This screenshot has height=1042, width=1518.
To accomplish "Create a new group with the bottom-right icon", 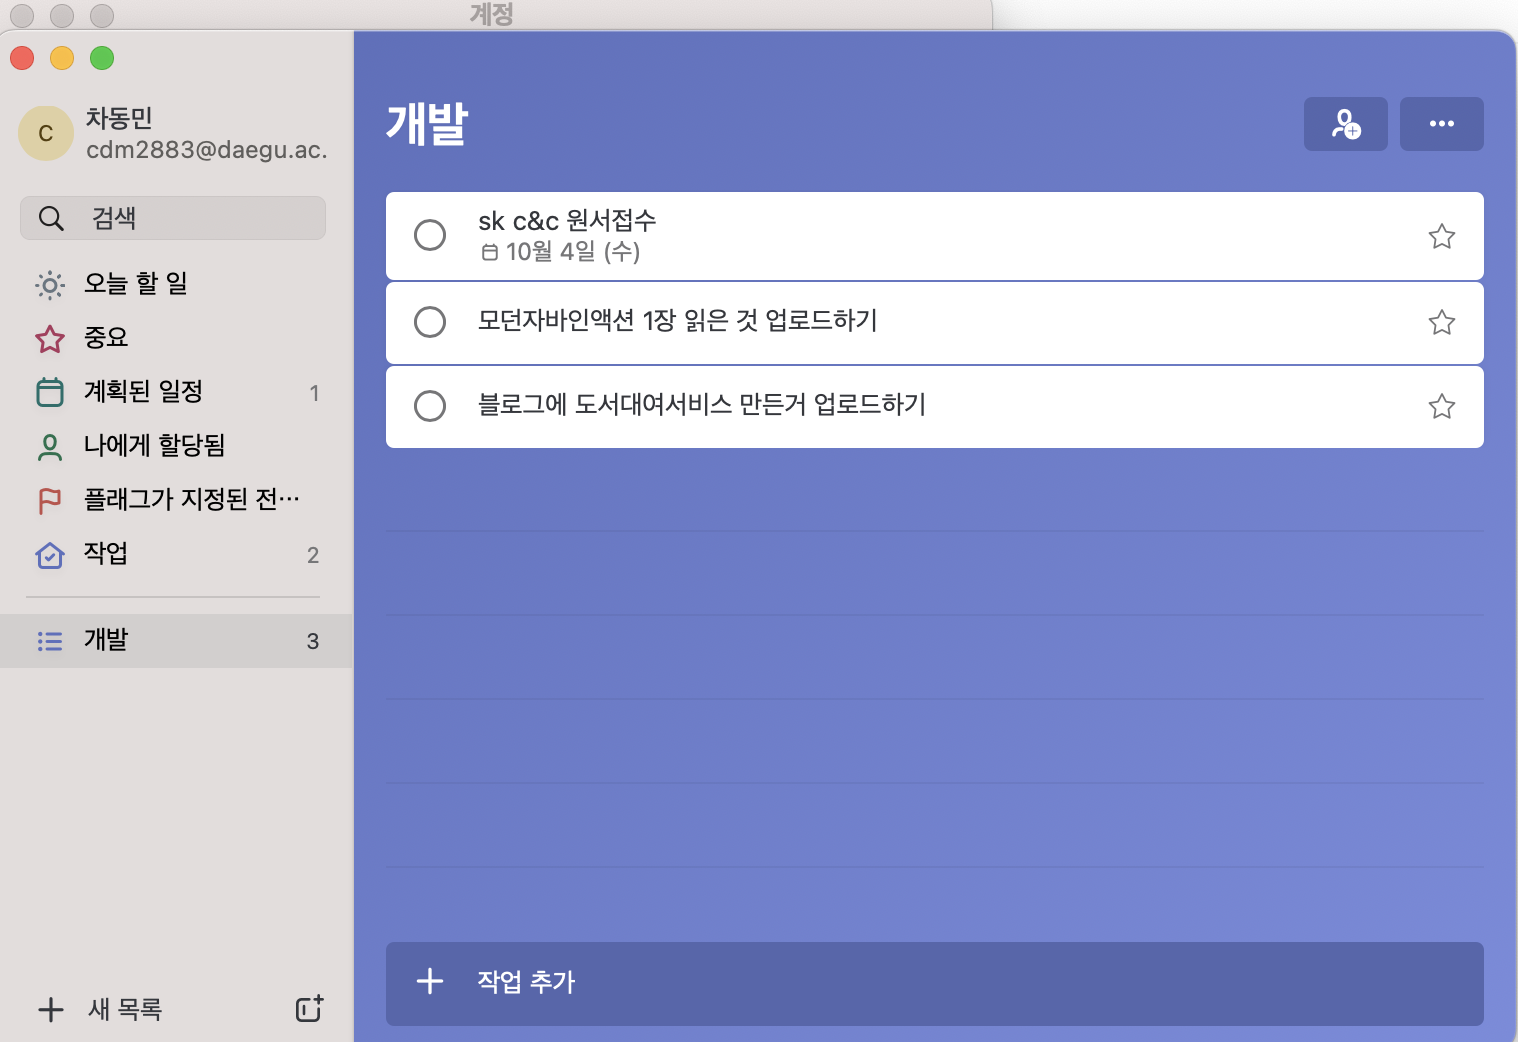I will pos(310,1008).
